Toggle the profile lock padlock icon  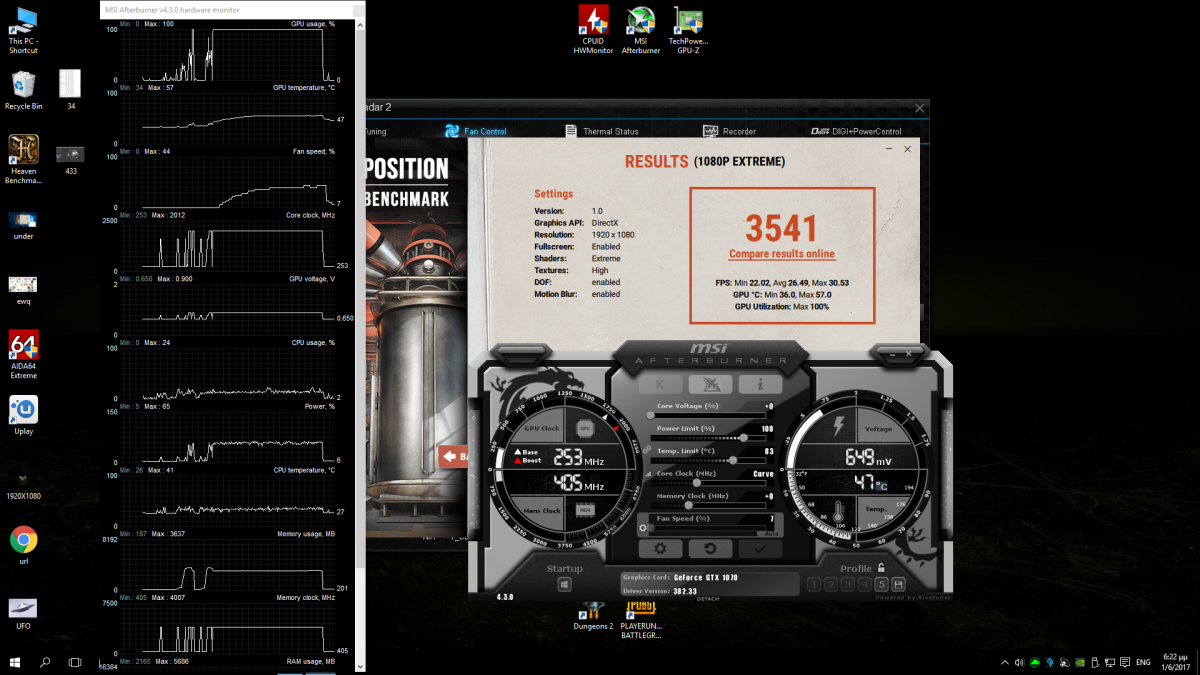881,568
